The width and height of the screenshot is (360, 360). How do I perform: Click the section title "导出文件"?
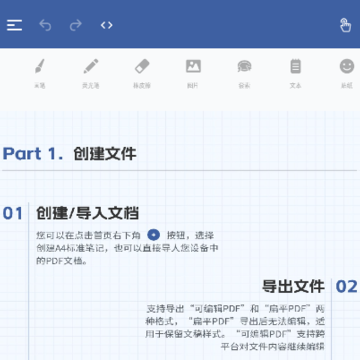coord(293,286)
